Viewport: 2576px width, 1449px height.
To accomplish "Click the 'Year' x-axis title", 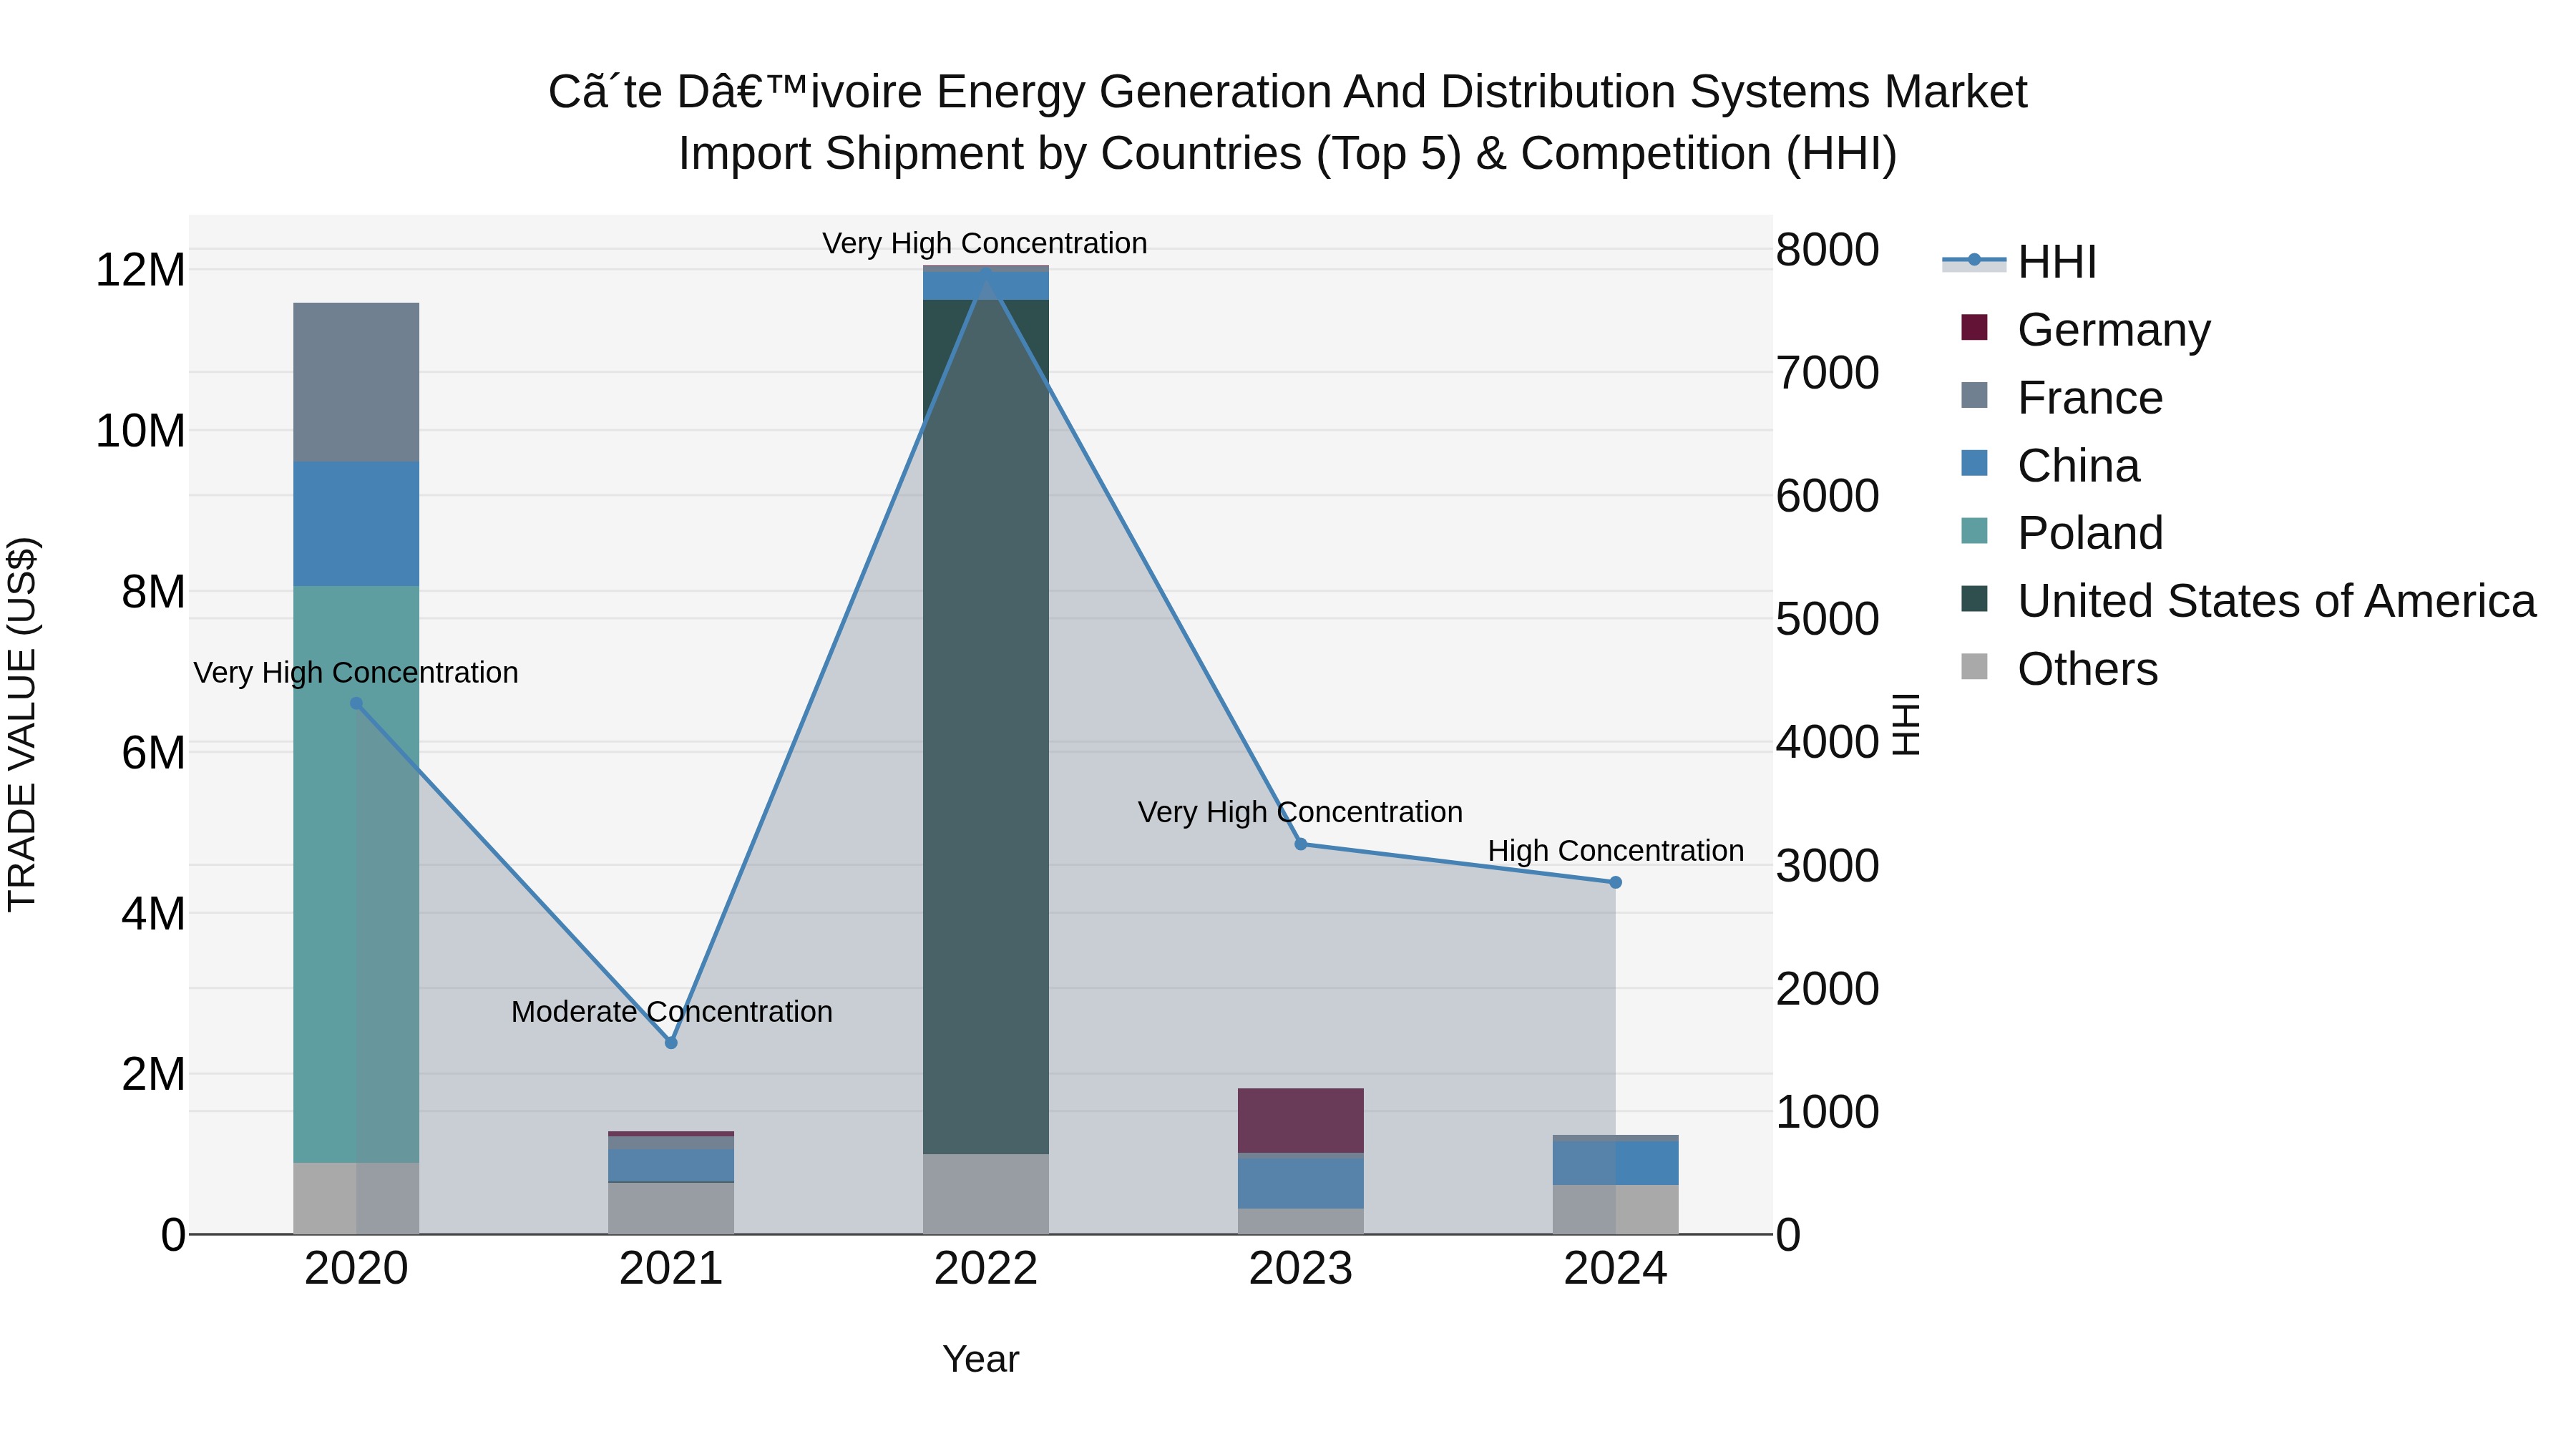I will click(x=980, y=1359).
